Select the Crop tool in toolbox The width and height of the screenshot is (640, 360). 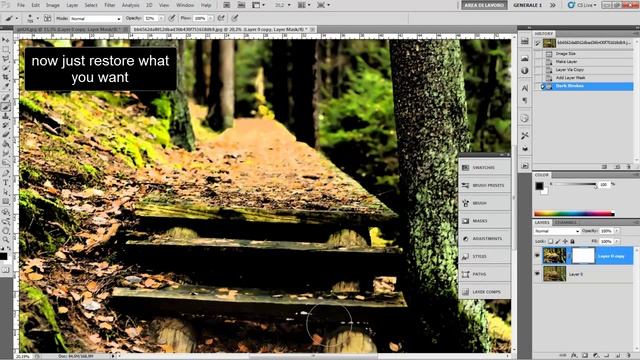[x=6, y=77]
